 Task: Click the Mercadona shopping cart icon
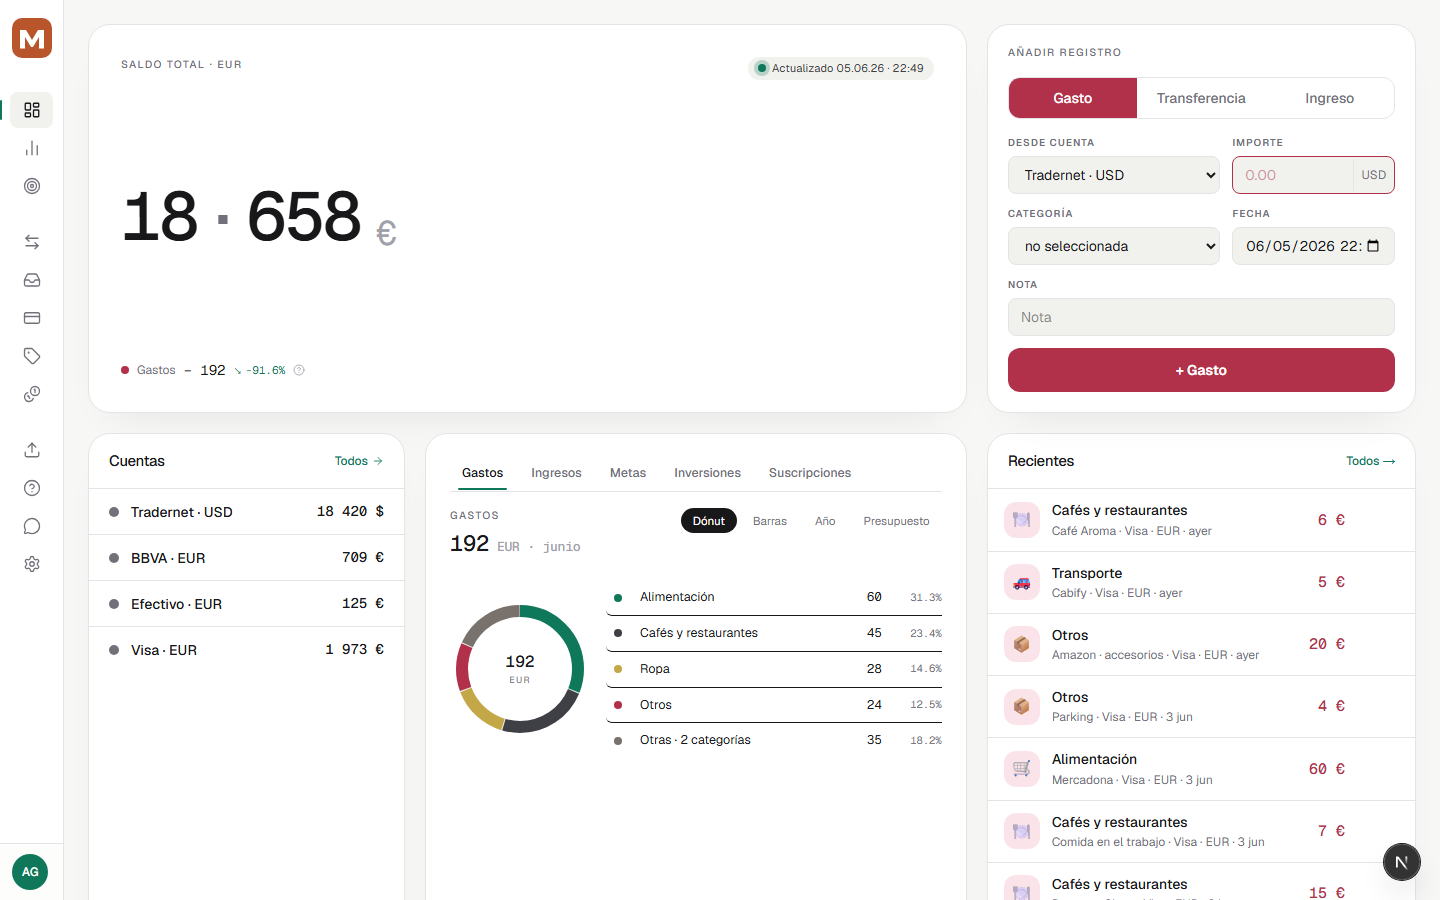tap(1022, 769)
